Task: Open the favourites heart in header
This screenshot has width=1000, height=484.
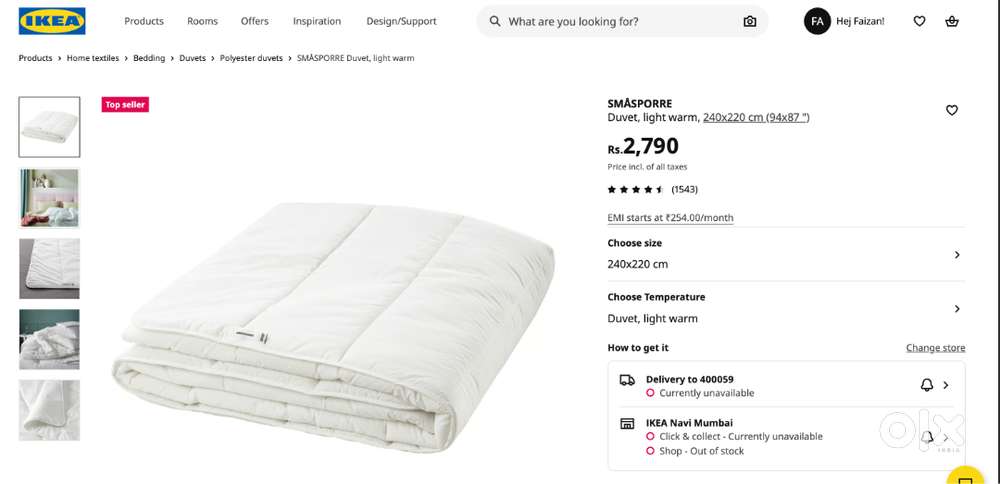Action: [919, 21]
